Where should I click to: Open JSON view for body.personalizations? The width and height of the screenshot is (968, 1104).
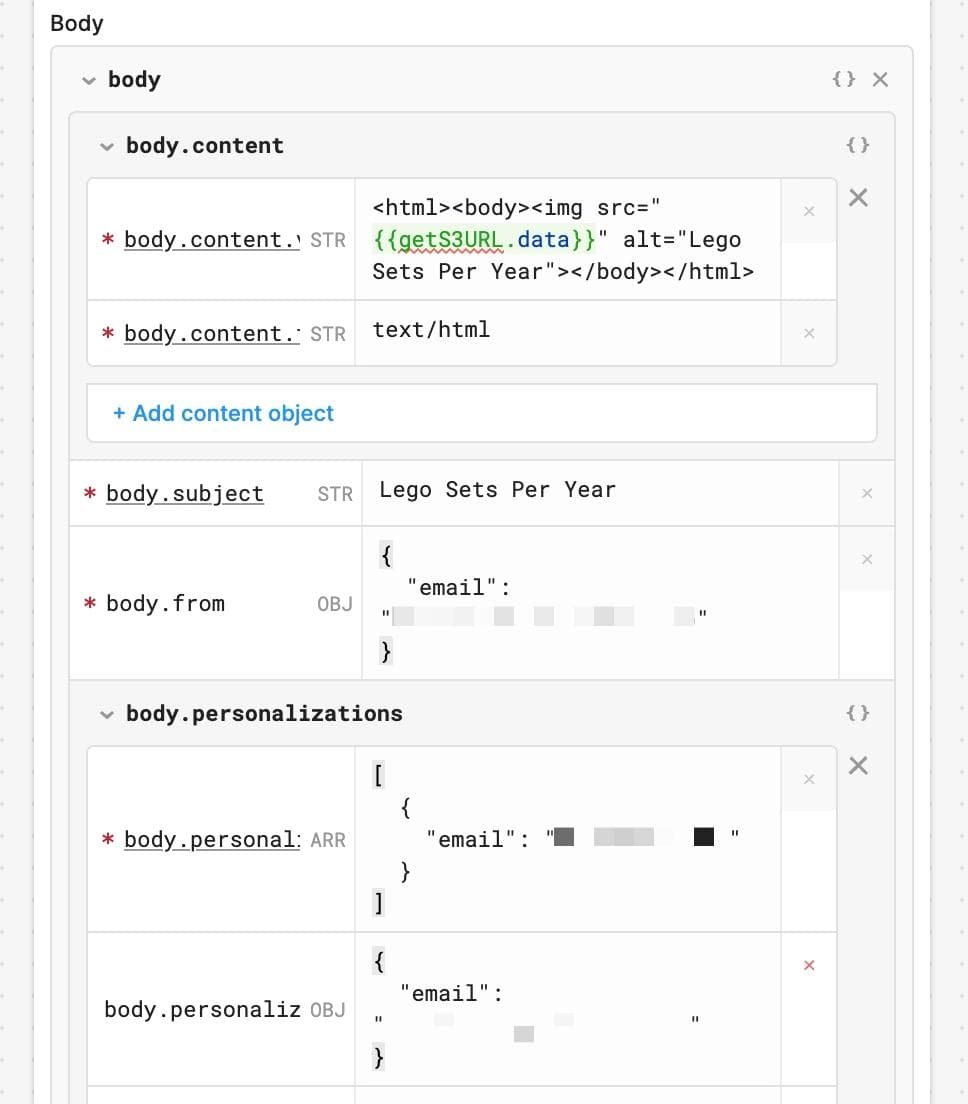(x=858, y=713)
